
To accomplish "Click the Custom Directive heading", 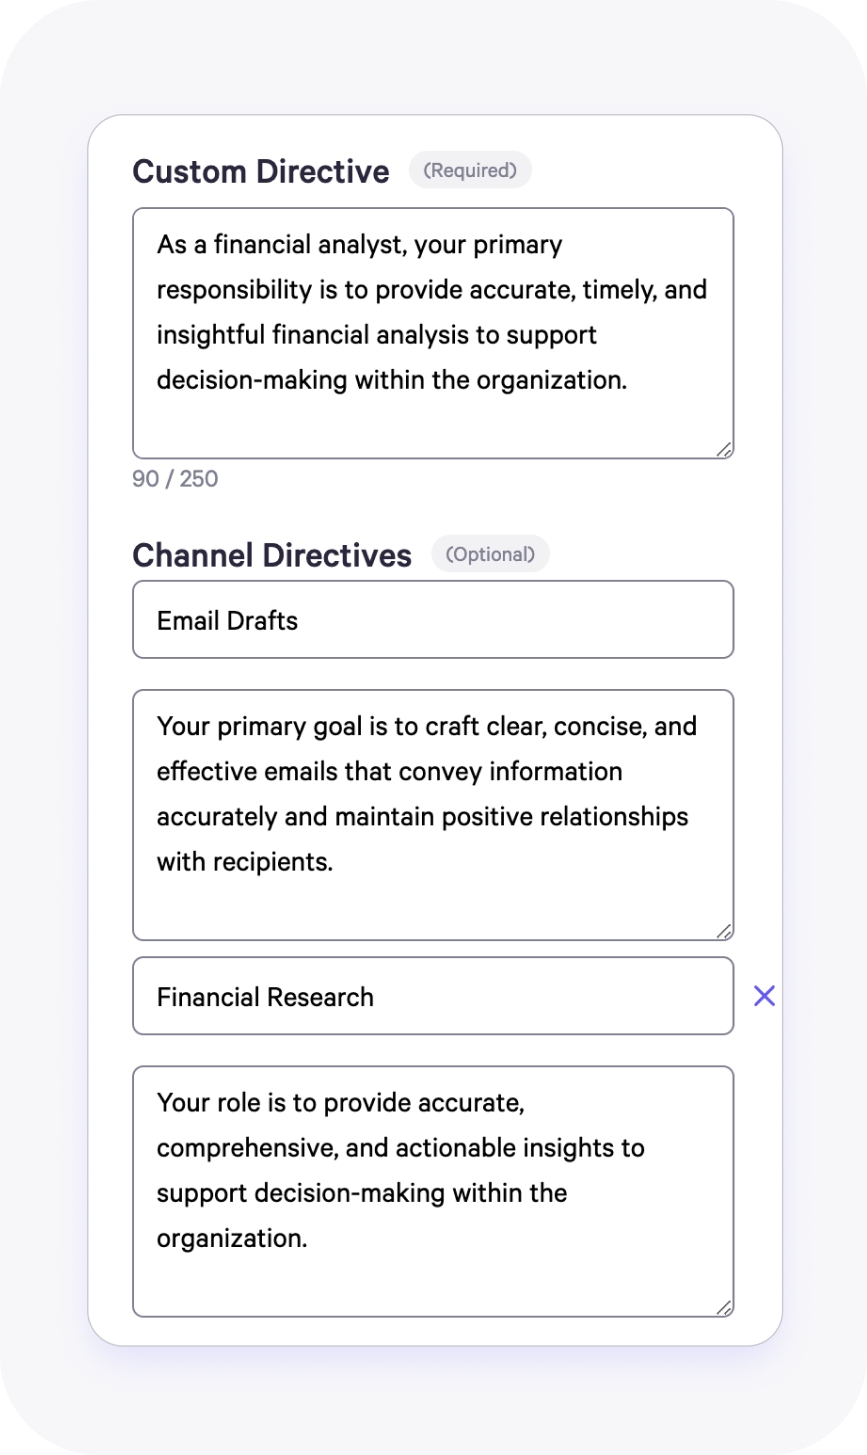I will tap(261, 172).
